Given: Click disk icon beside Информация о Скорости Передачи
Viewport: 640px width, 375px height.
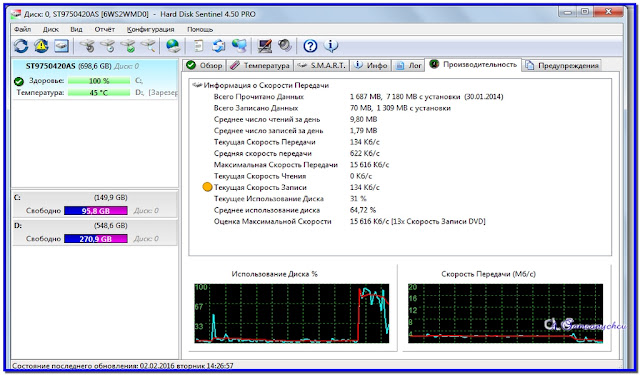Looking at the screenshot, I should coord(197,85).
